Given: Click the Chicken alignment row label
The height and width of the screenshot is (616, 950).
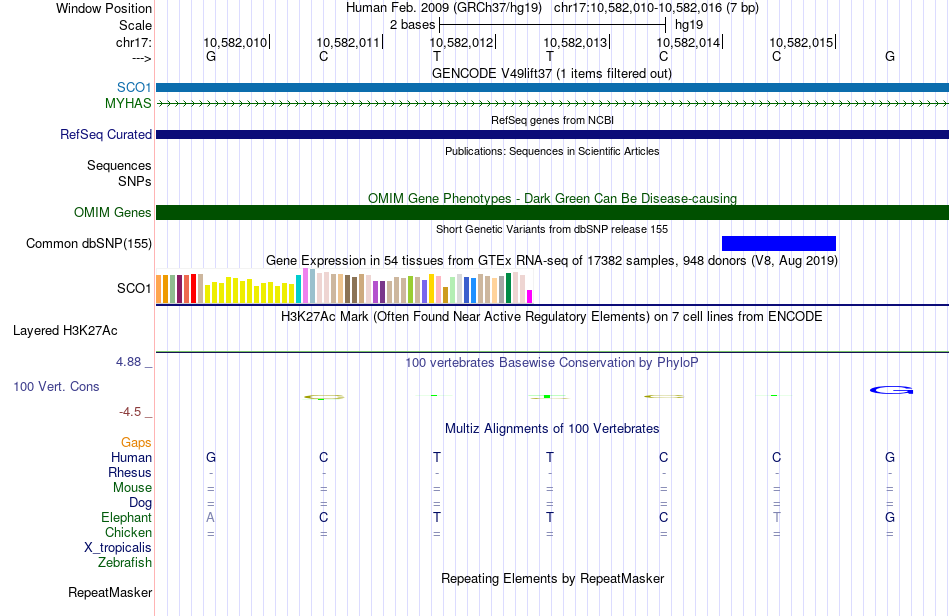Looking at the screenshot, I should tap(128, 532).
